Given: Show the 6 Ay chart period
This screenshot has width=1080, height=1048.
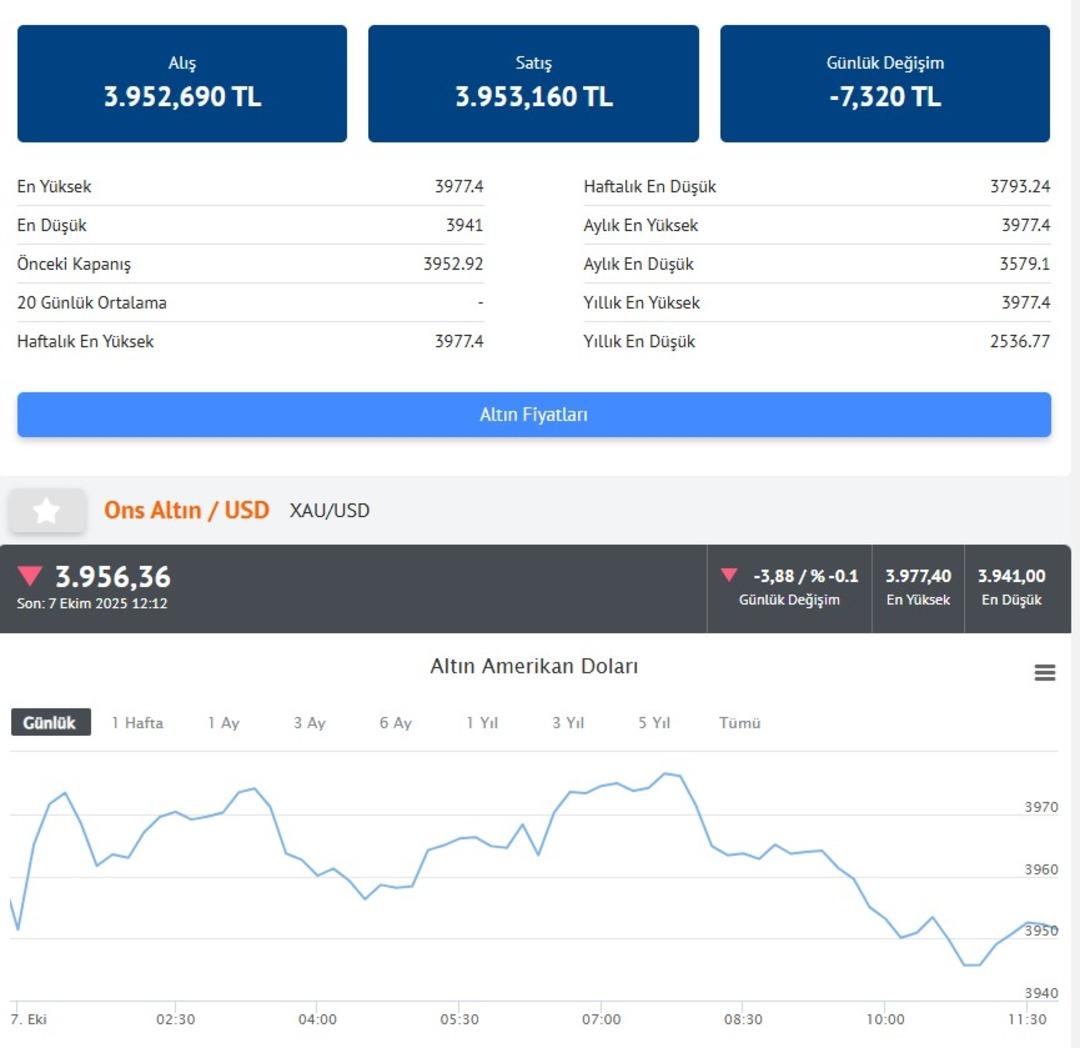Looking at the screenshot, I should coord(395,722).
